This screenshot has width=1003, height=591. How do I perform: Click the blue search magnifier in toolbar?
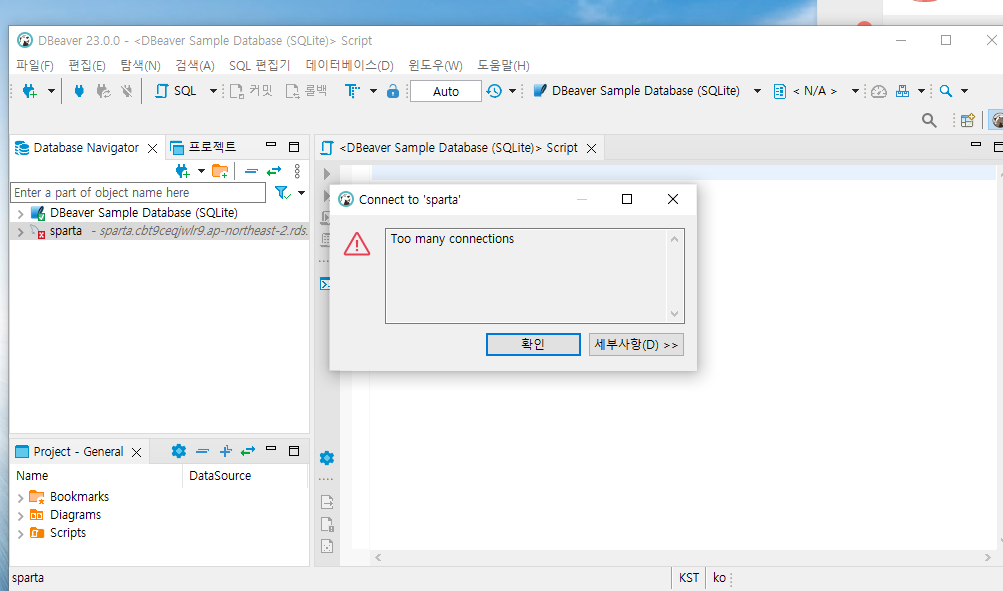946,91
